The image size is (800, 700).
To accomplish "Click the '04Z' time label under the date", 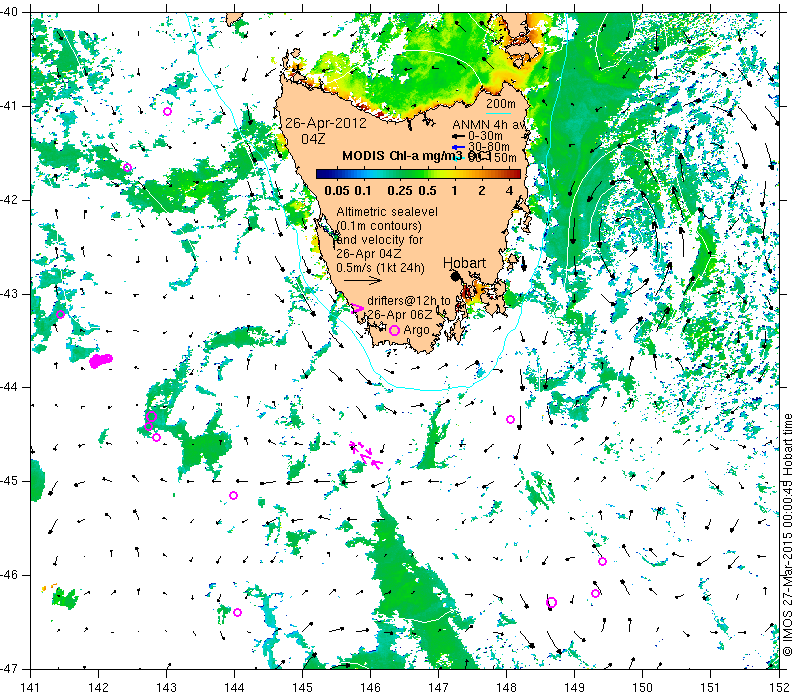I will [313, 139].
